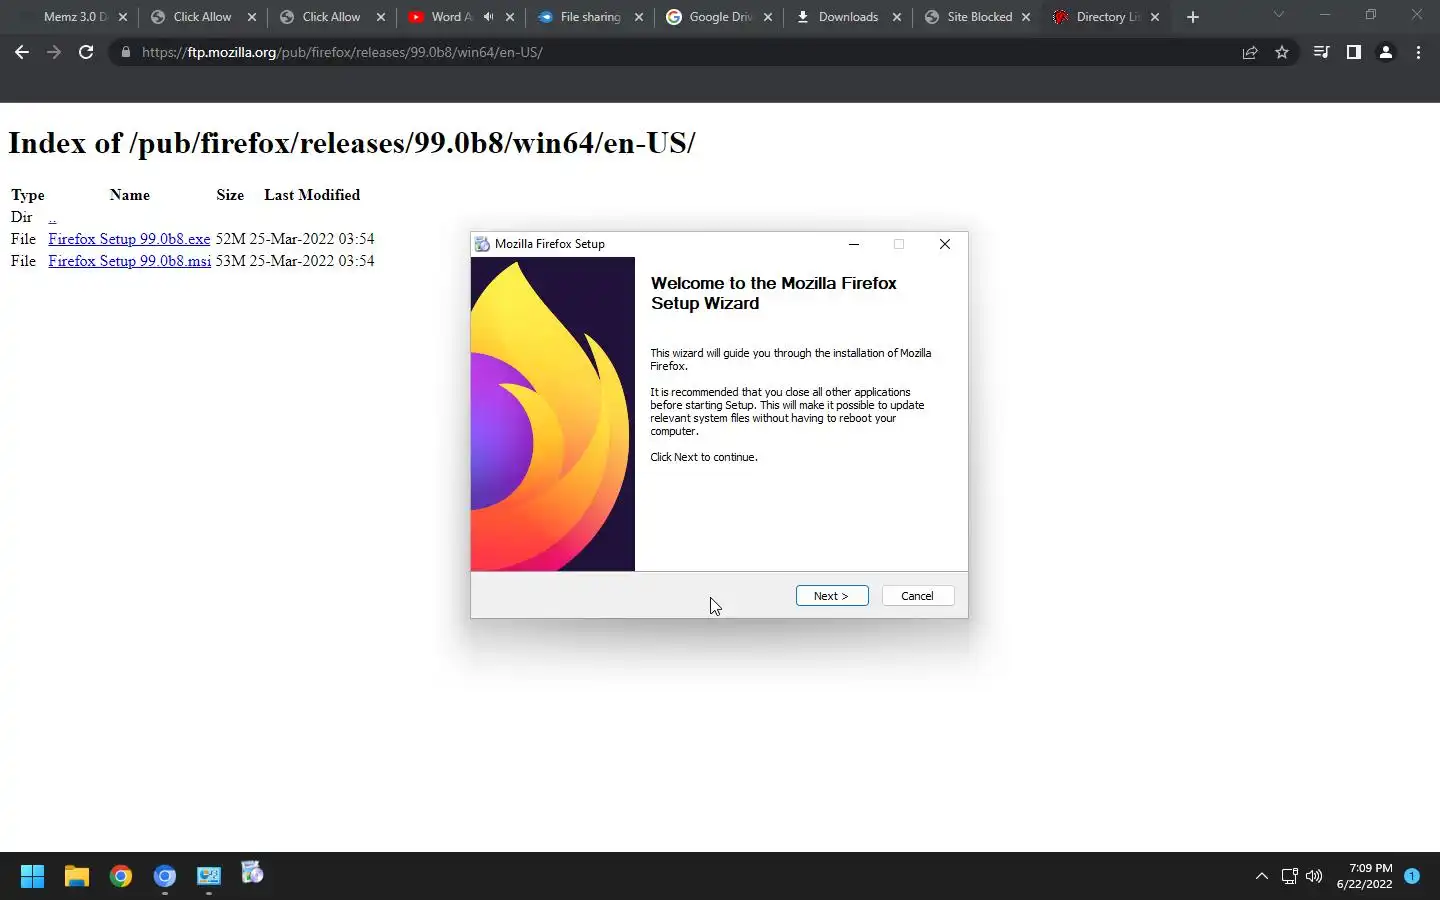The height and width of the screenshot is (900, 1440).
Task: Open Chrome three-dot menu
Action: click(x=1418, y=52)
